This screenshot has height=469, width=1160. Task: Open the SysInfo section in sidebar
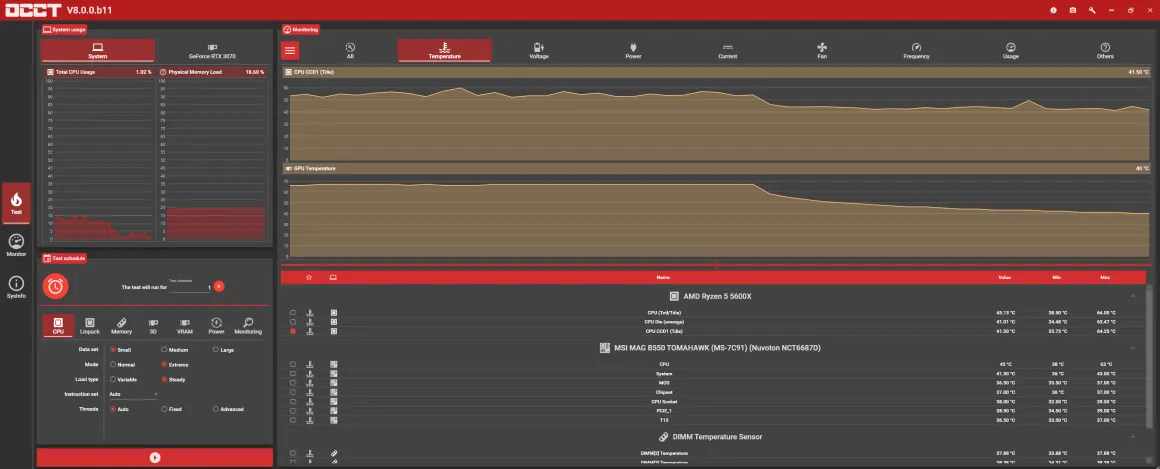[16, 287]
